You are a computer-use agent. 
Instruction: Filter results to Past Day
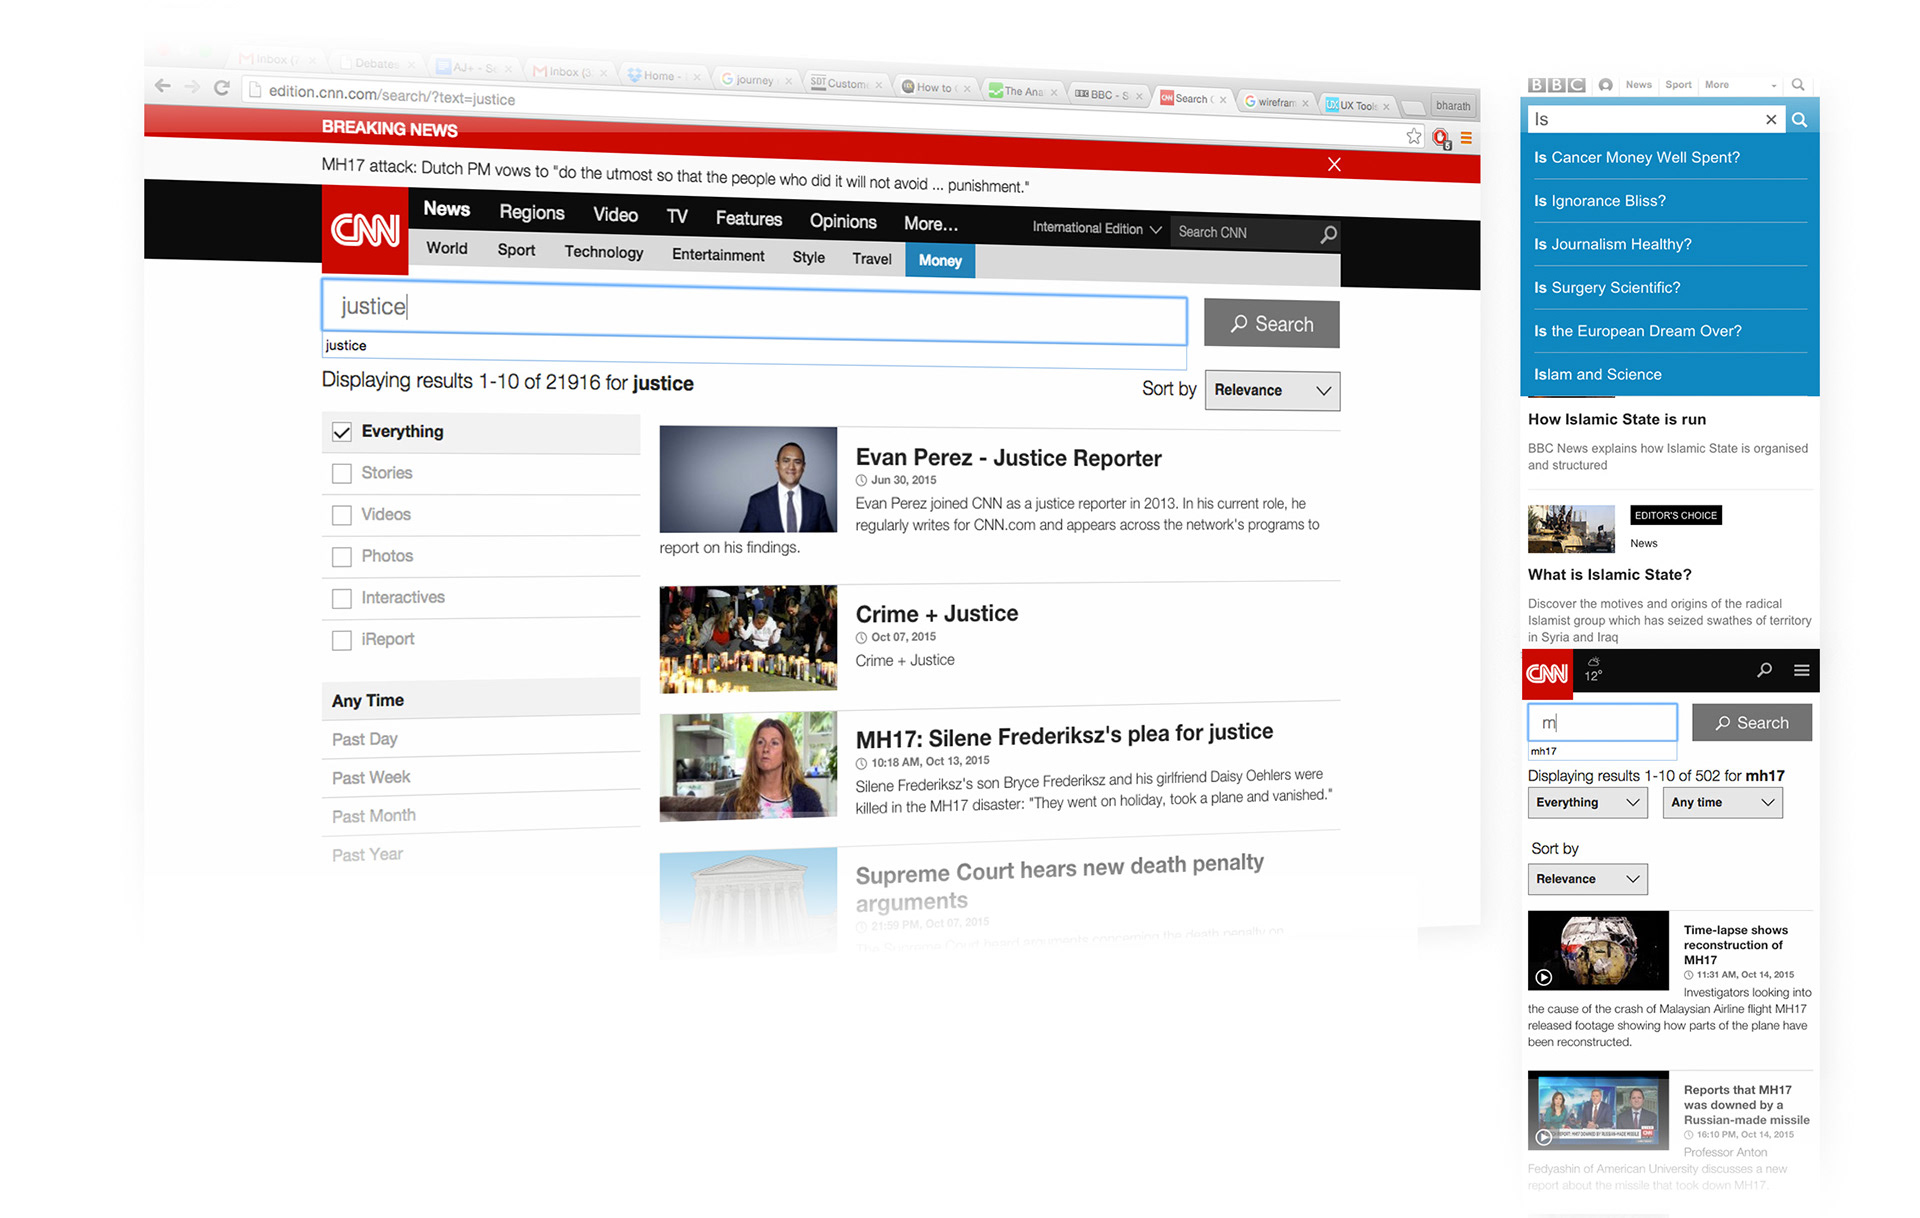(364, 740)
